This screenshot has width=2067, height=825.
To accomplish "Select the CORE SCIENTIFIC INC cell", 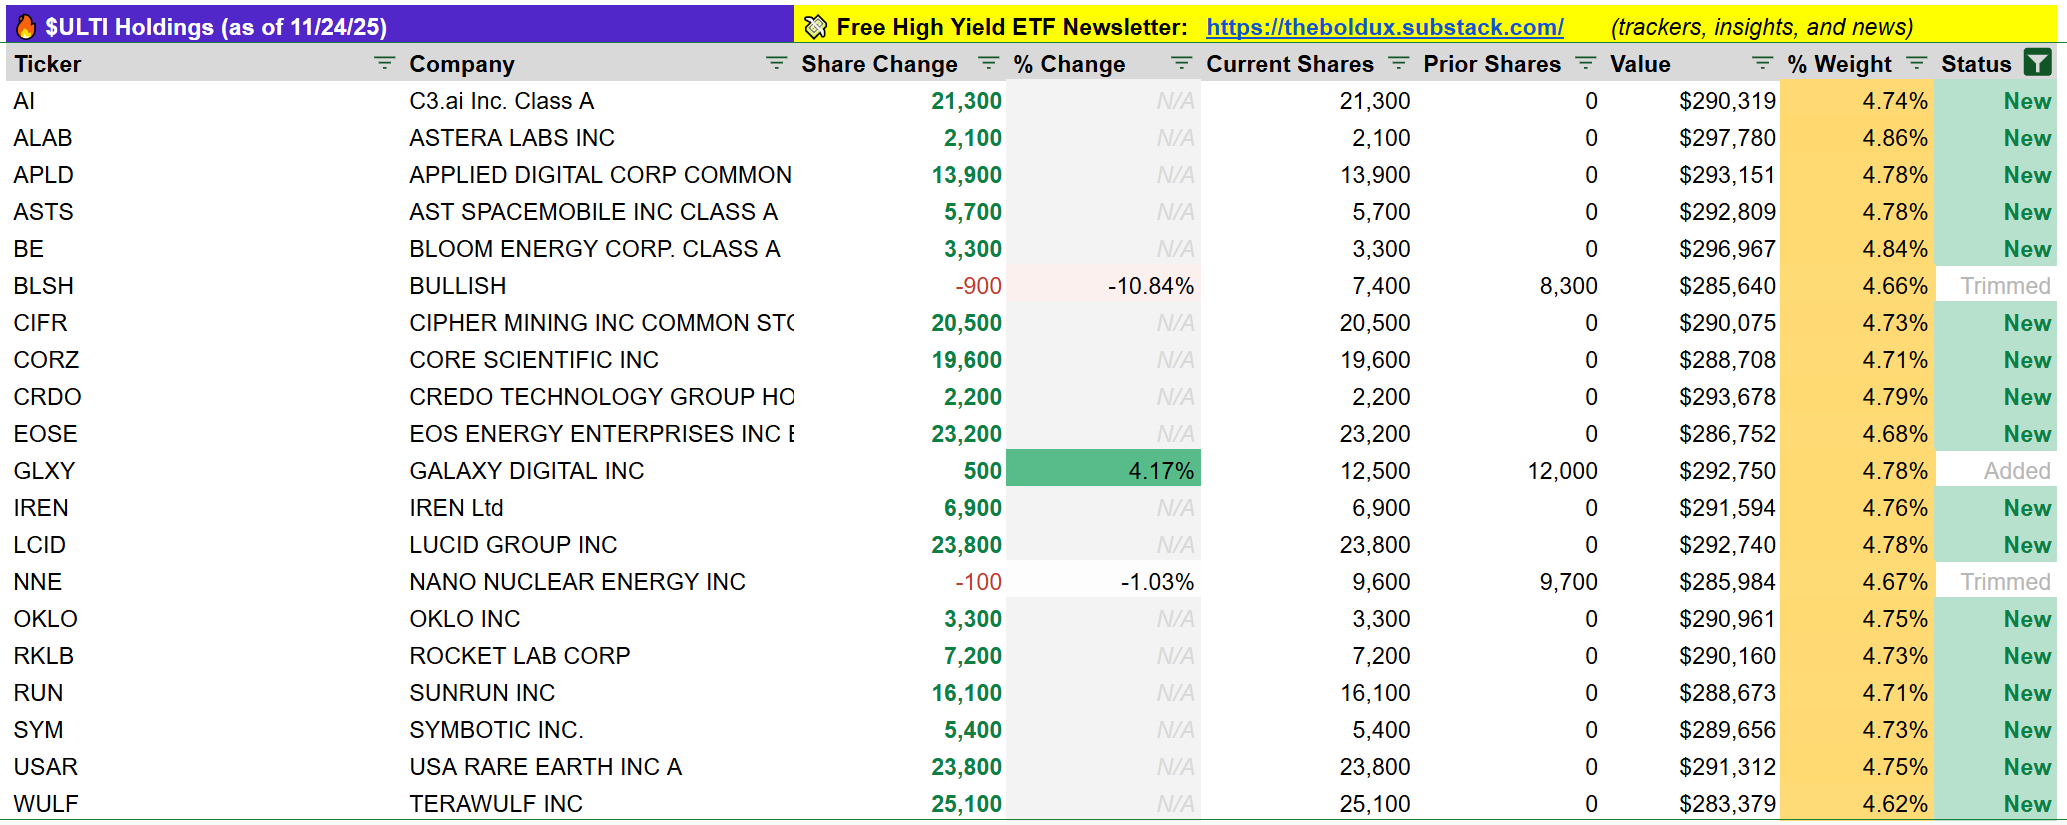I will (598, 360).
